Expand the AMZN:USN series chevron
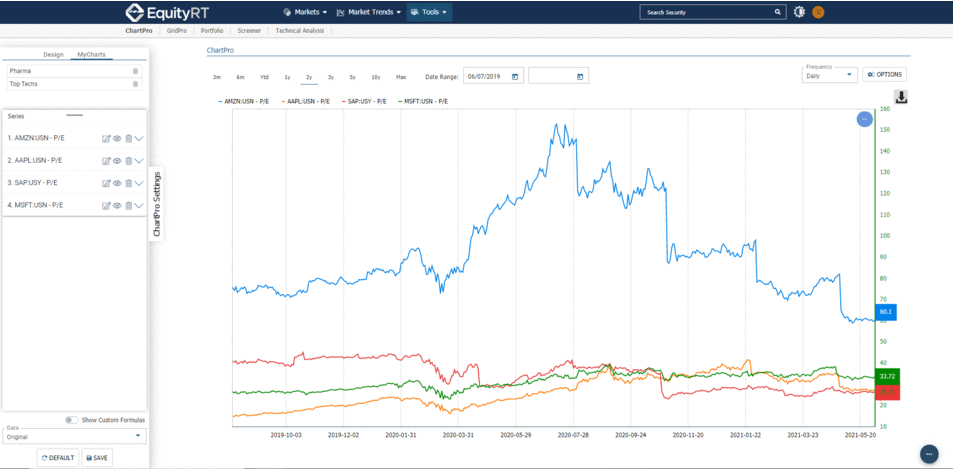The image size is (953, 470). pos(139,139)
